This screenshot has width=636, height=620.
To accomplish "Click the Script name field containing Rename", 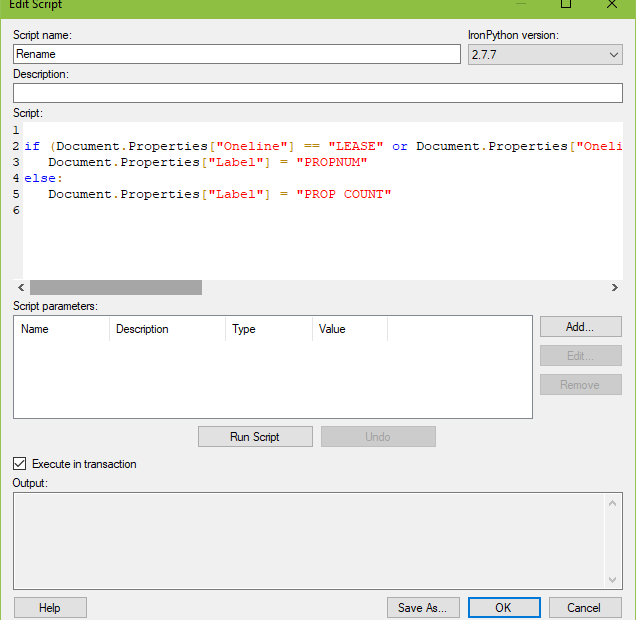I will (x=236, y=54).
